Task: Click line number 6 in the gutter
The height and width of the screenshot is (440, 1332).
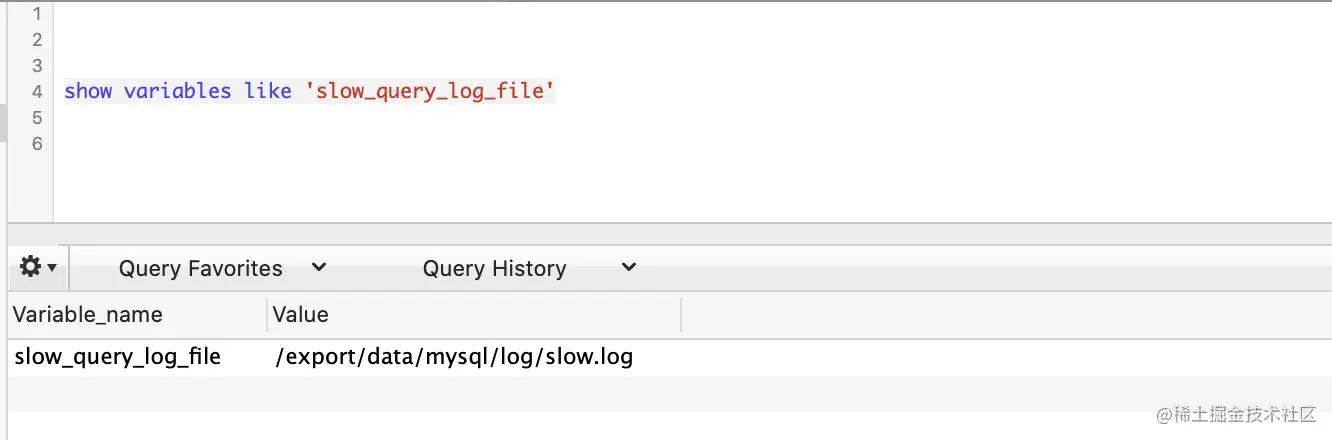Action: point(37,143)
